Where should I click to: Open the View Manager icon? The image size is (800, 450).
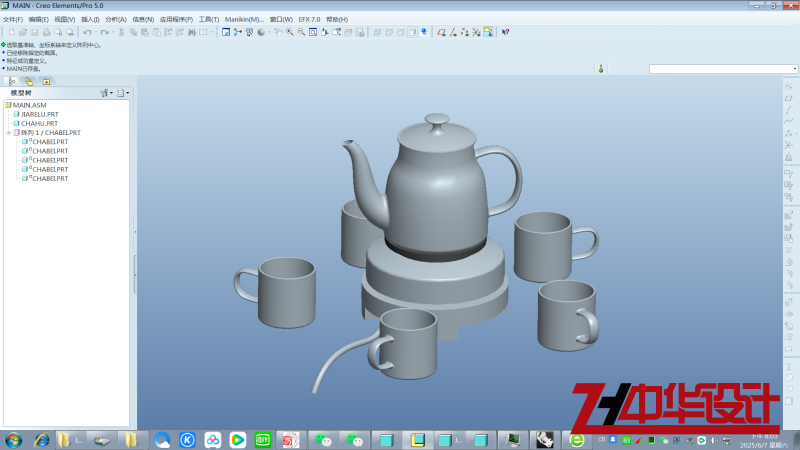click(360, 32)
